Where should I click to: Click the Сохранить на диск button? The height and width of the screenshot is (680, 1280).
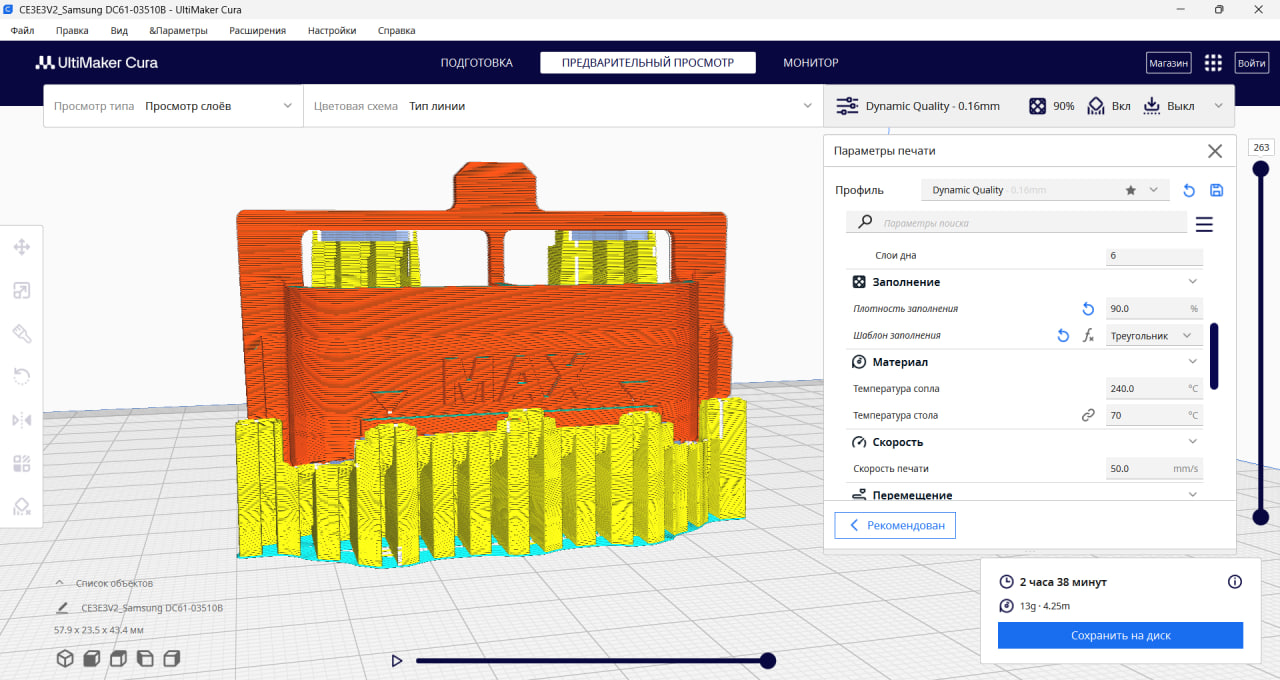click(1120, 635)
